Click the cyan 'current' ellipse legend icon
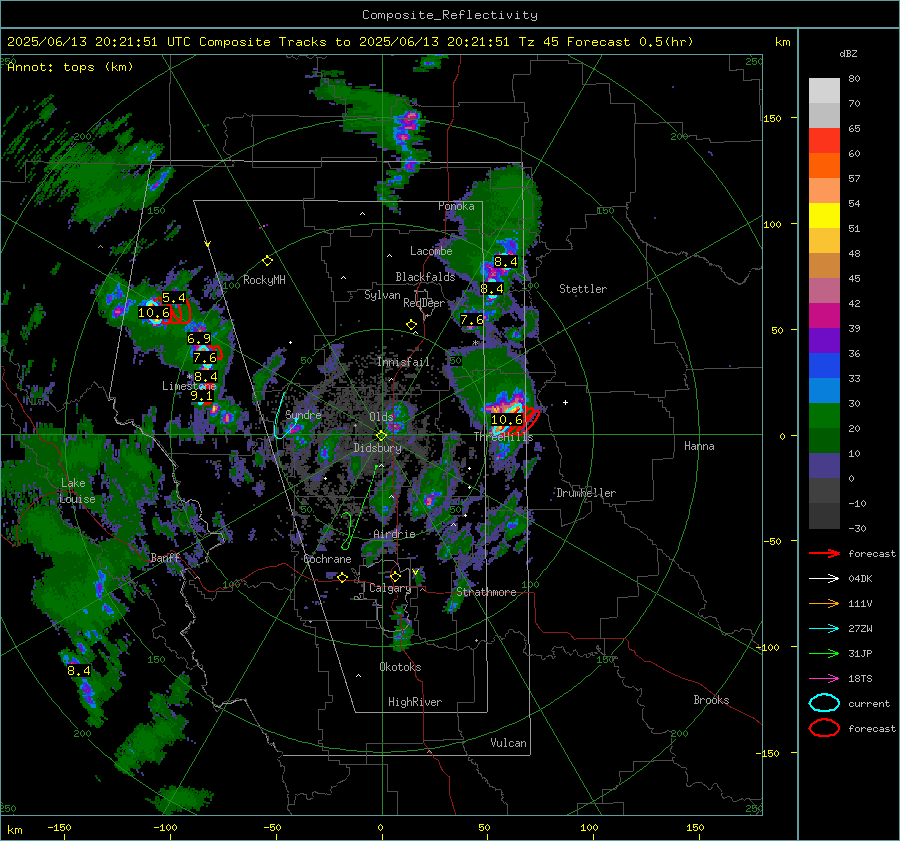900x841 pixels. coord(824,703)
